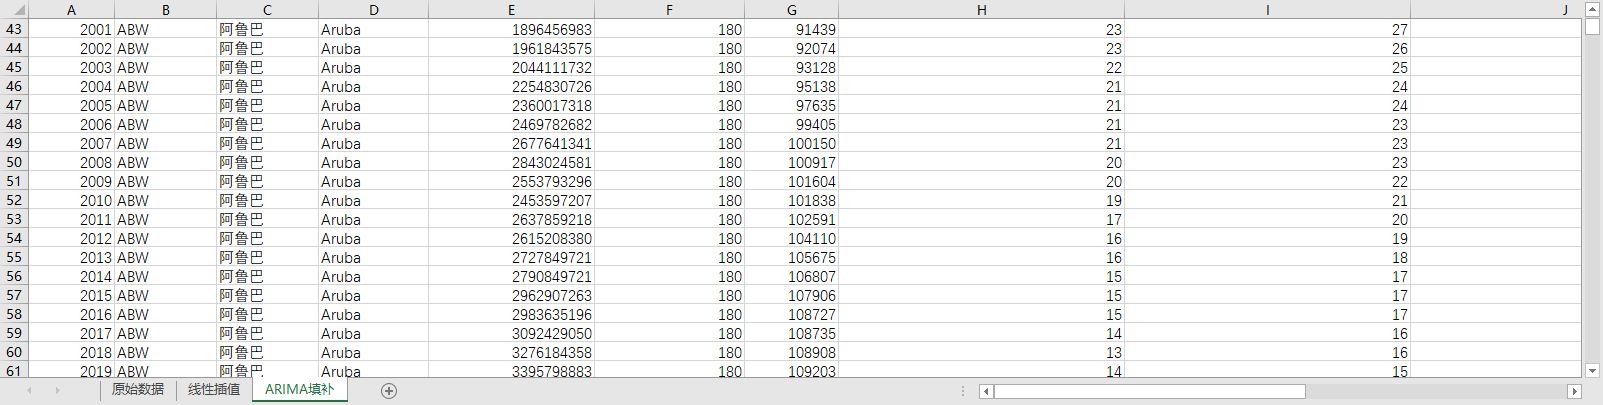Select column H header
This screenshot has width=1603, height=405.
pyautogui.click(x=981, y=10)
